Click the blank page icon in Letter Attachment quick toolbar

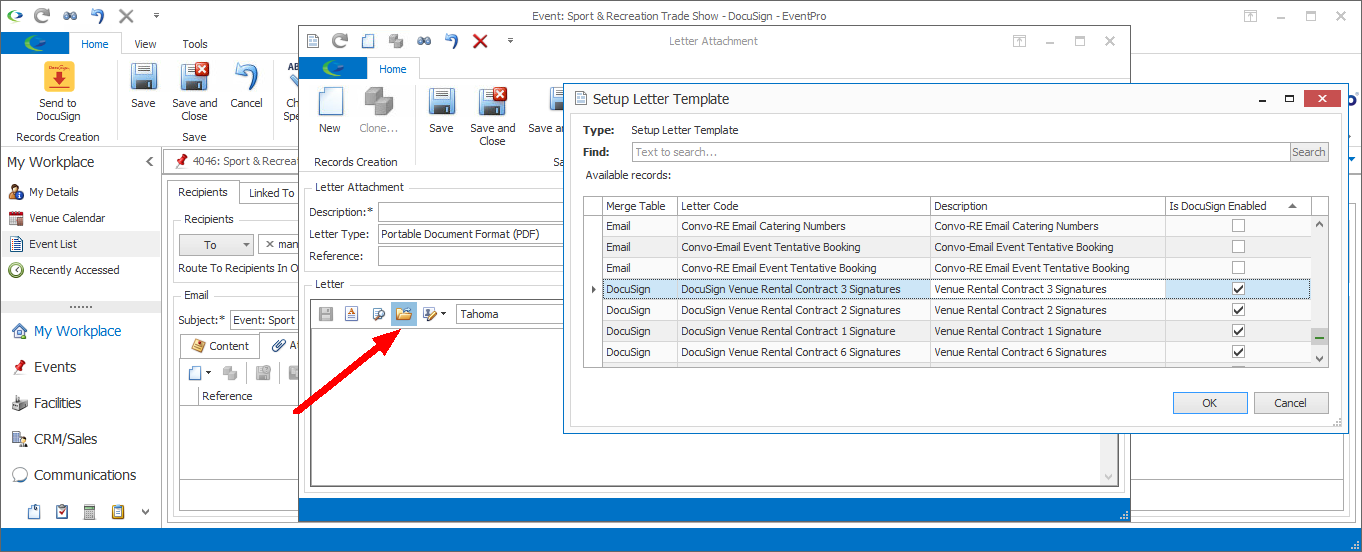click(x=368, y=41)
